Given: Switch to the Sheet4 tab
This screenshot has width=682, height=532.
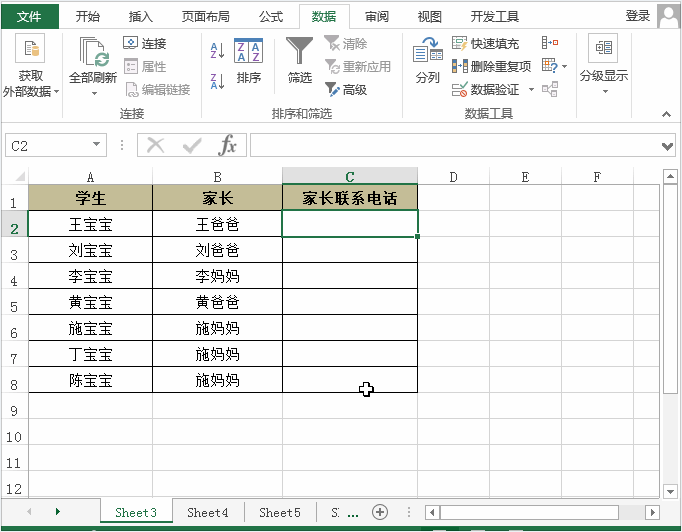Looking at the screenshot, I should click(207, 512).
